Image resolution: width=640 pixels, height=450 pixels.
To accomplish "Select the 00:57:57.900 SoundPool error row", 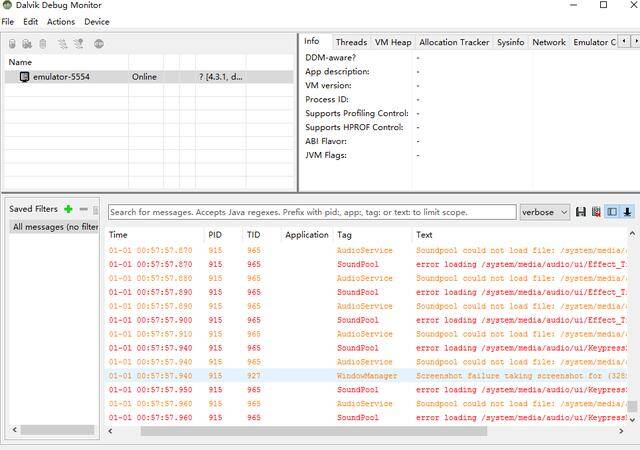I will pyautogui.click(x=367, y=320).
